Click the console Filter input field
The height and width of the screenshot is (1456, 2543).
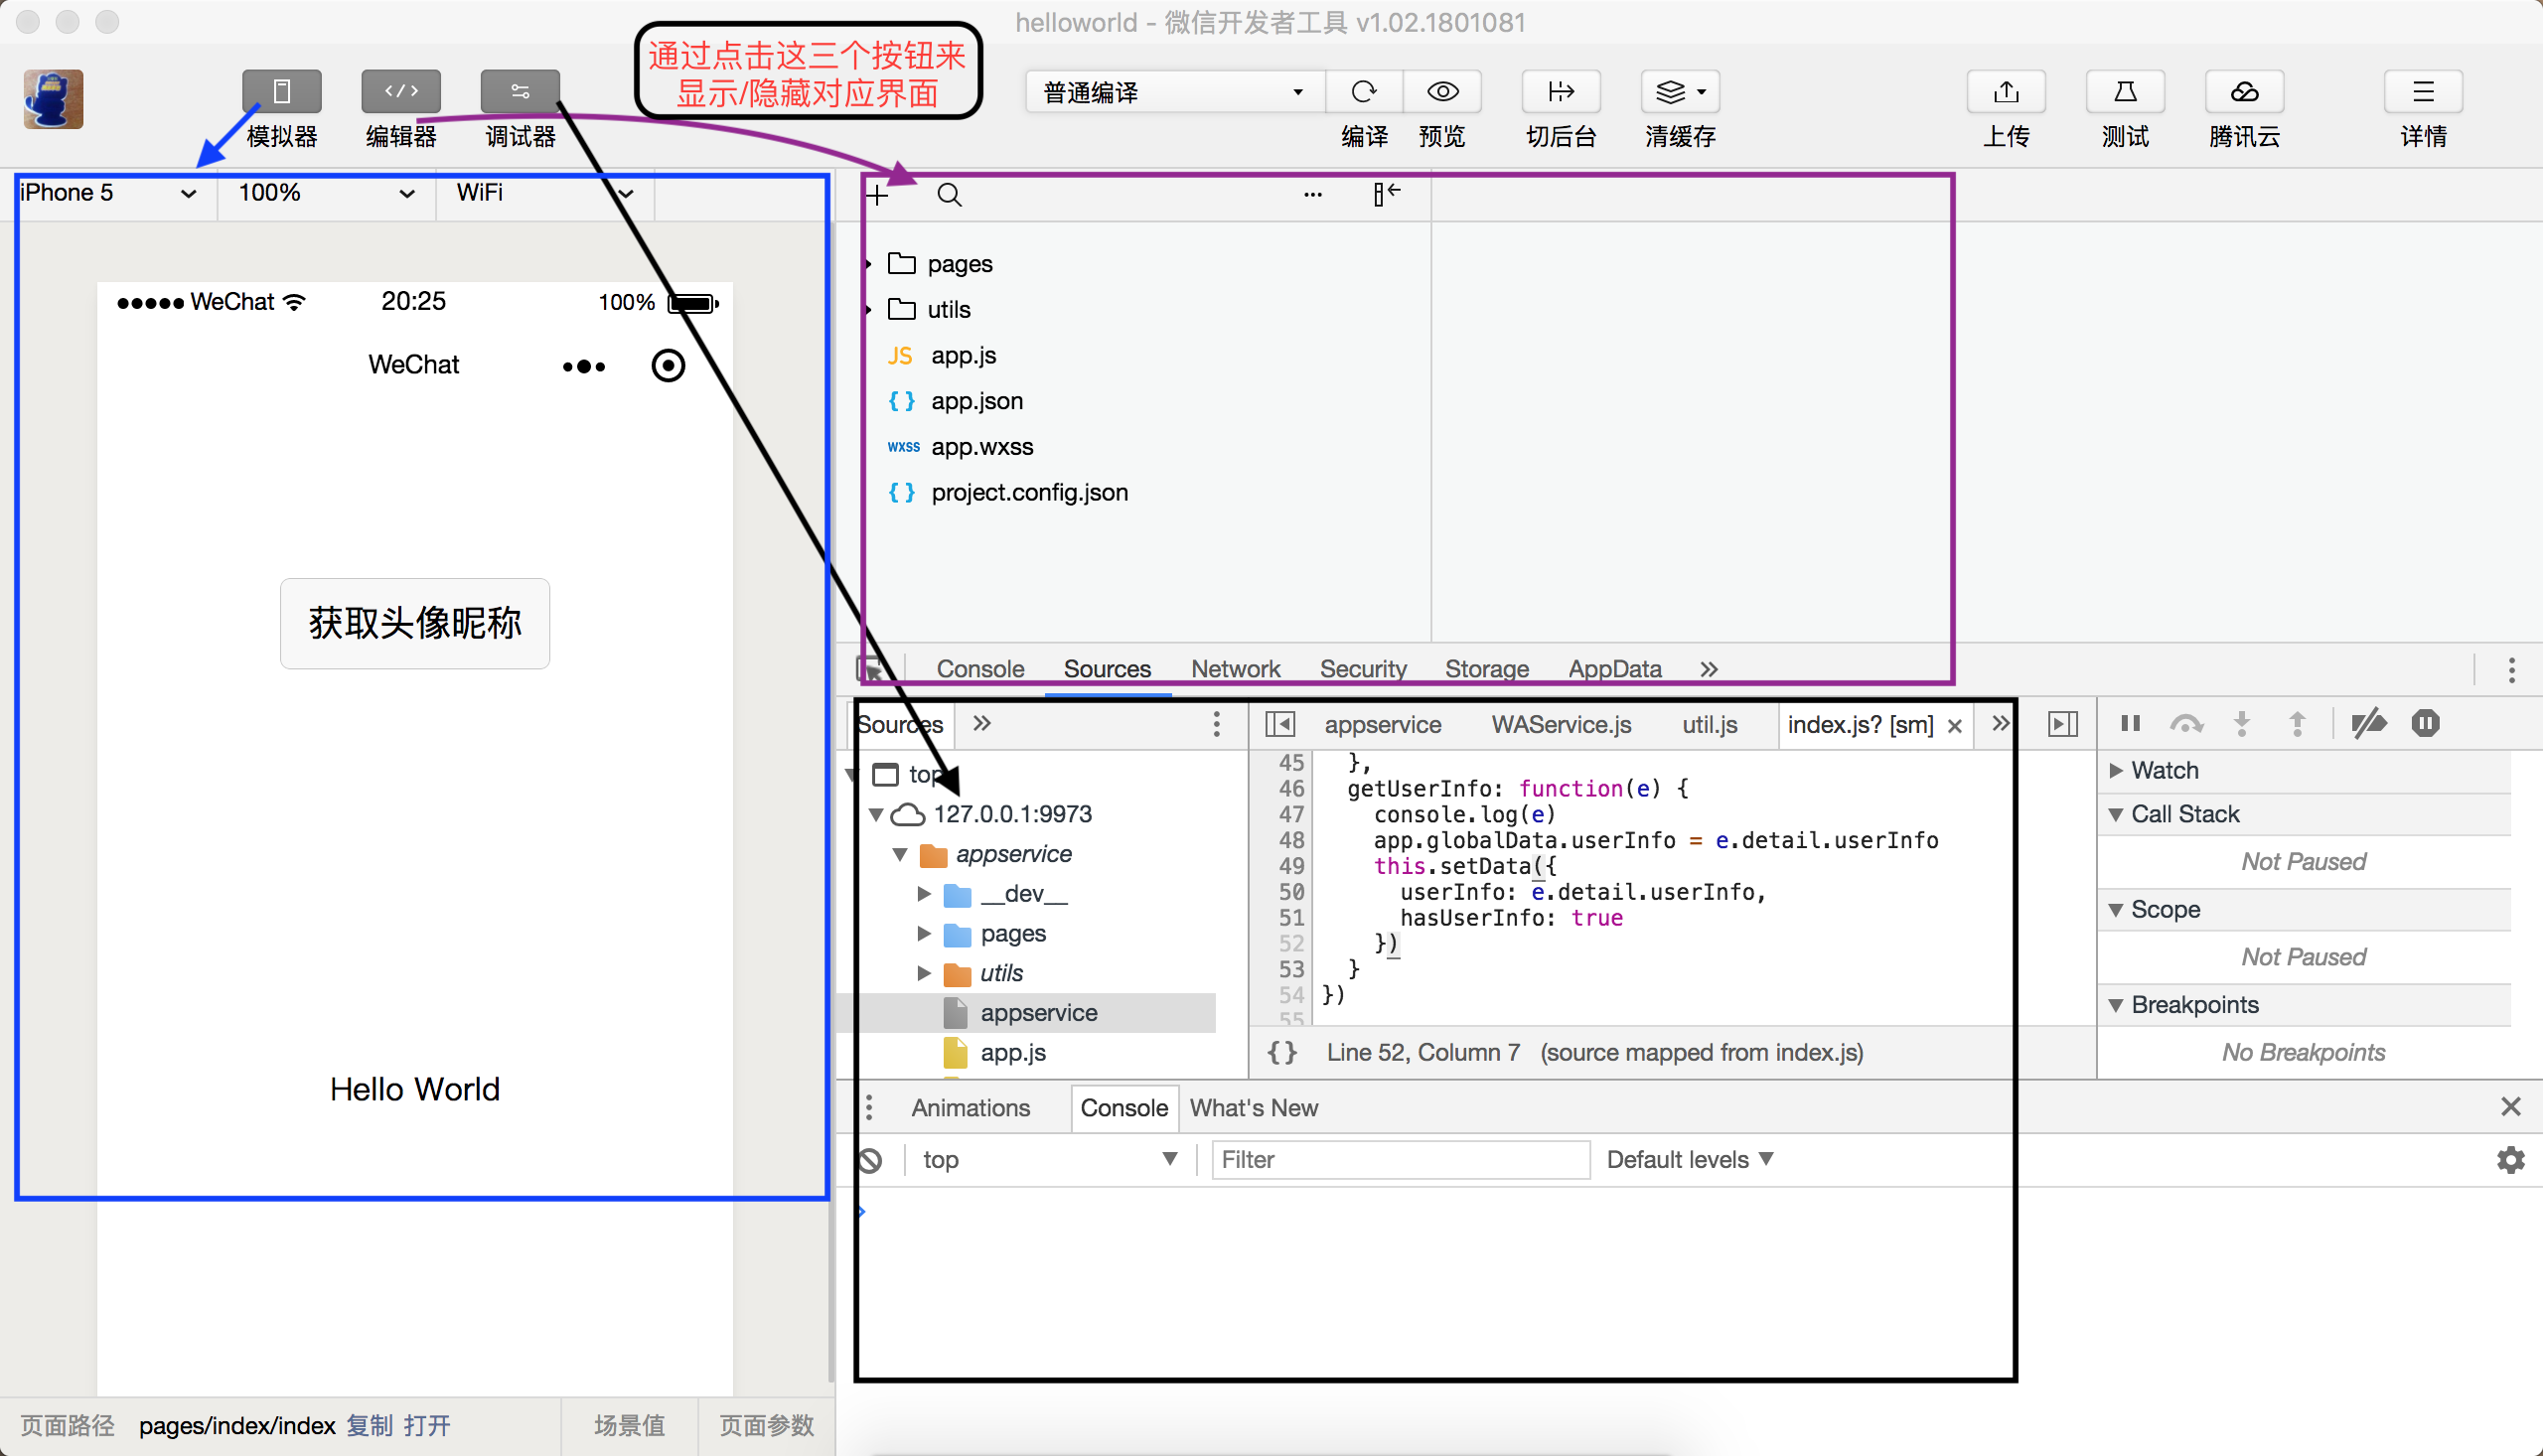click(1400, 1160)
